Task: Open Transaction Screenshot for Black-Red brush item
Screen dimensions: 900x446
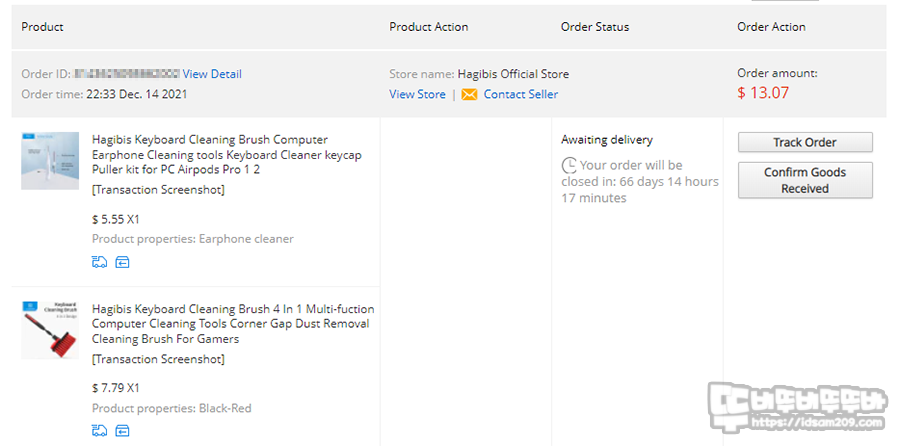Action: [158, 359]
